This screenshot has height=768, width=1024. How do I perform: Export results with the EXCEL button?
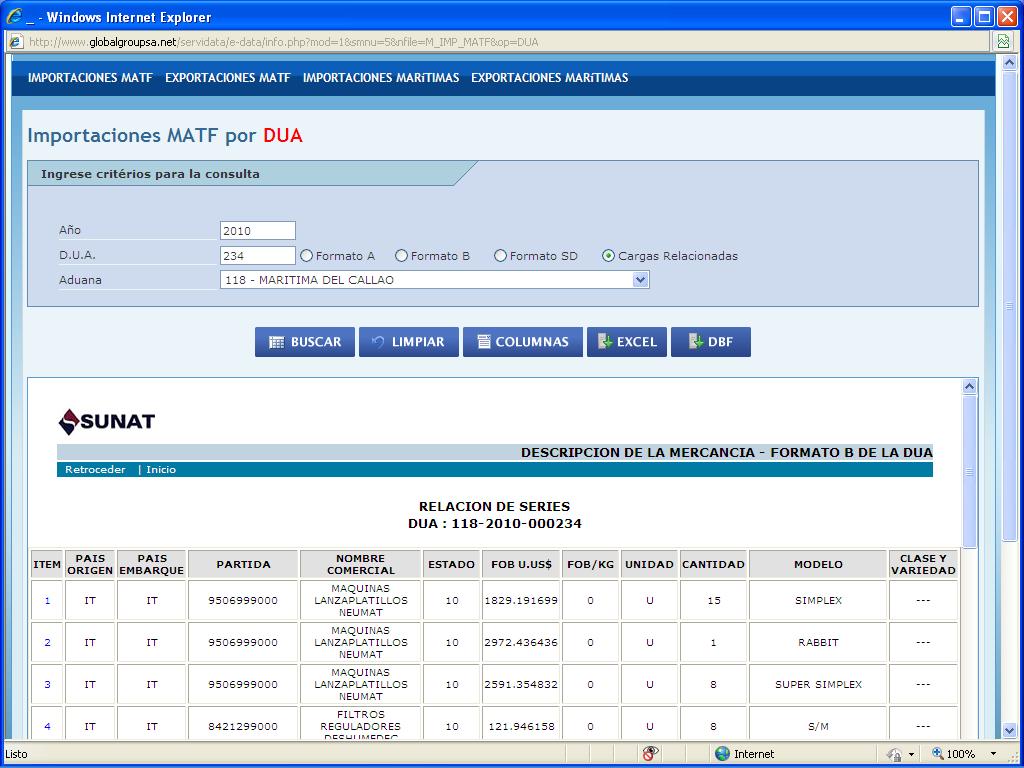[627, 342]
